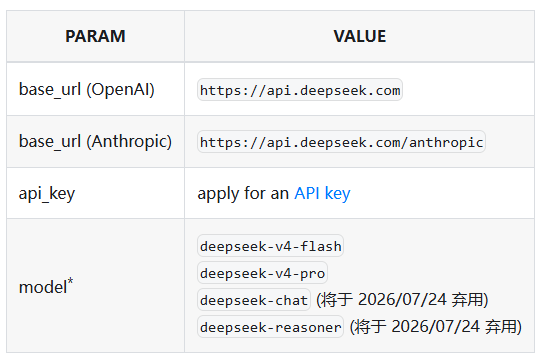Viewport: 541px width, 360px height.
Task: Click deprecation note beside deepseek-reasoner
Action: (436, 327)
